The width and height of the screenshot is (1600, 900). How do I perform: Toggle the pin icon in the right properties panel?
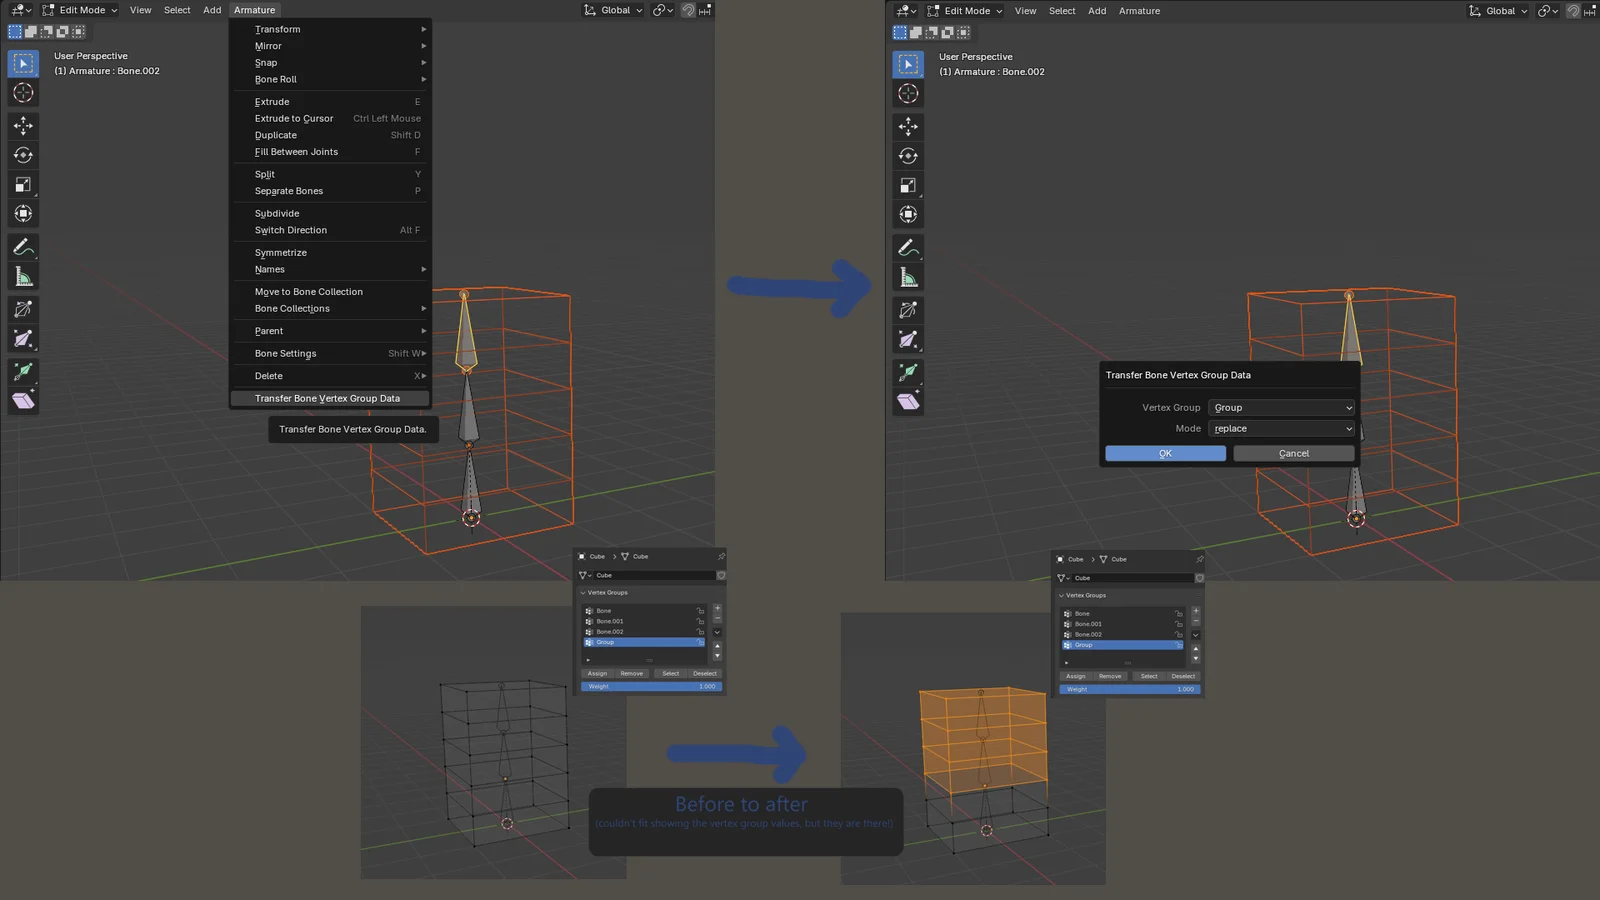pyautogui.click(x=1199, y=559)
